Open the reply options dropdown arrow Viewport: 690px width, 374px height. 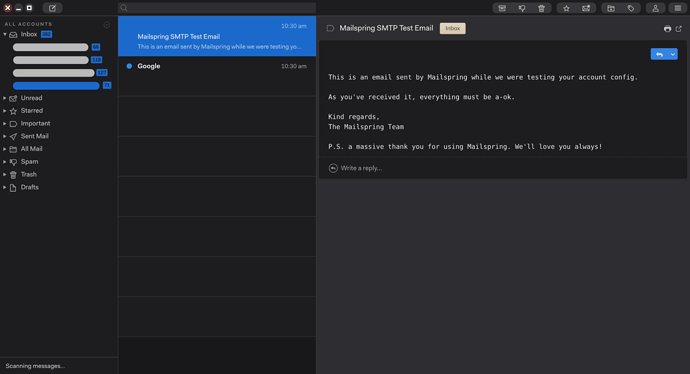click(673, 54)
